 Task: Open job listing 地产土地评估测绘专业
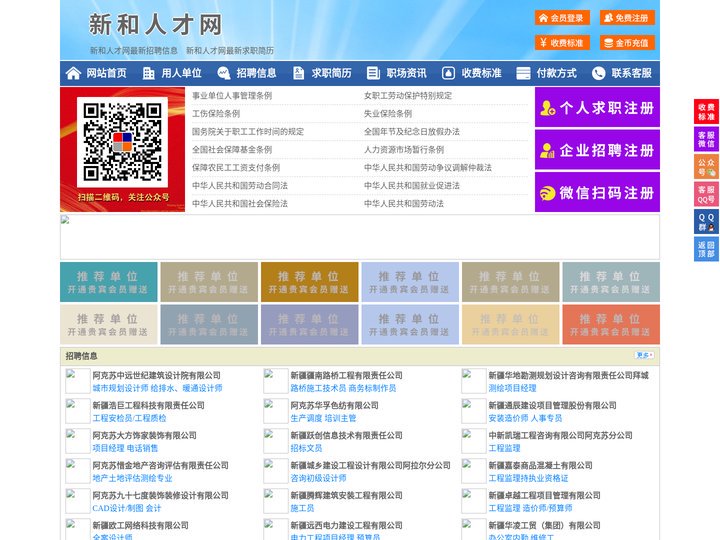pos(132,478)
